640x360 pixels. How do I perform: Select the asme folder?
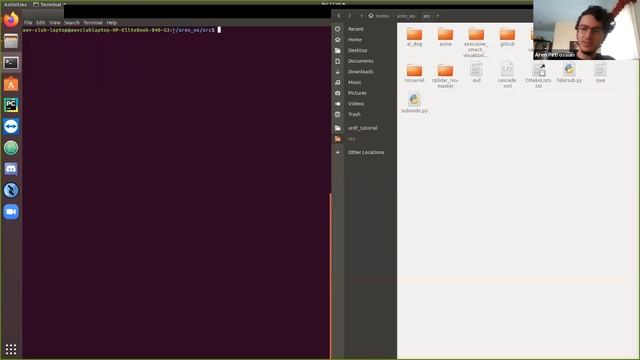click(x=445, y=37)
